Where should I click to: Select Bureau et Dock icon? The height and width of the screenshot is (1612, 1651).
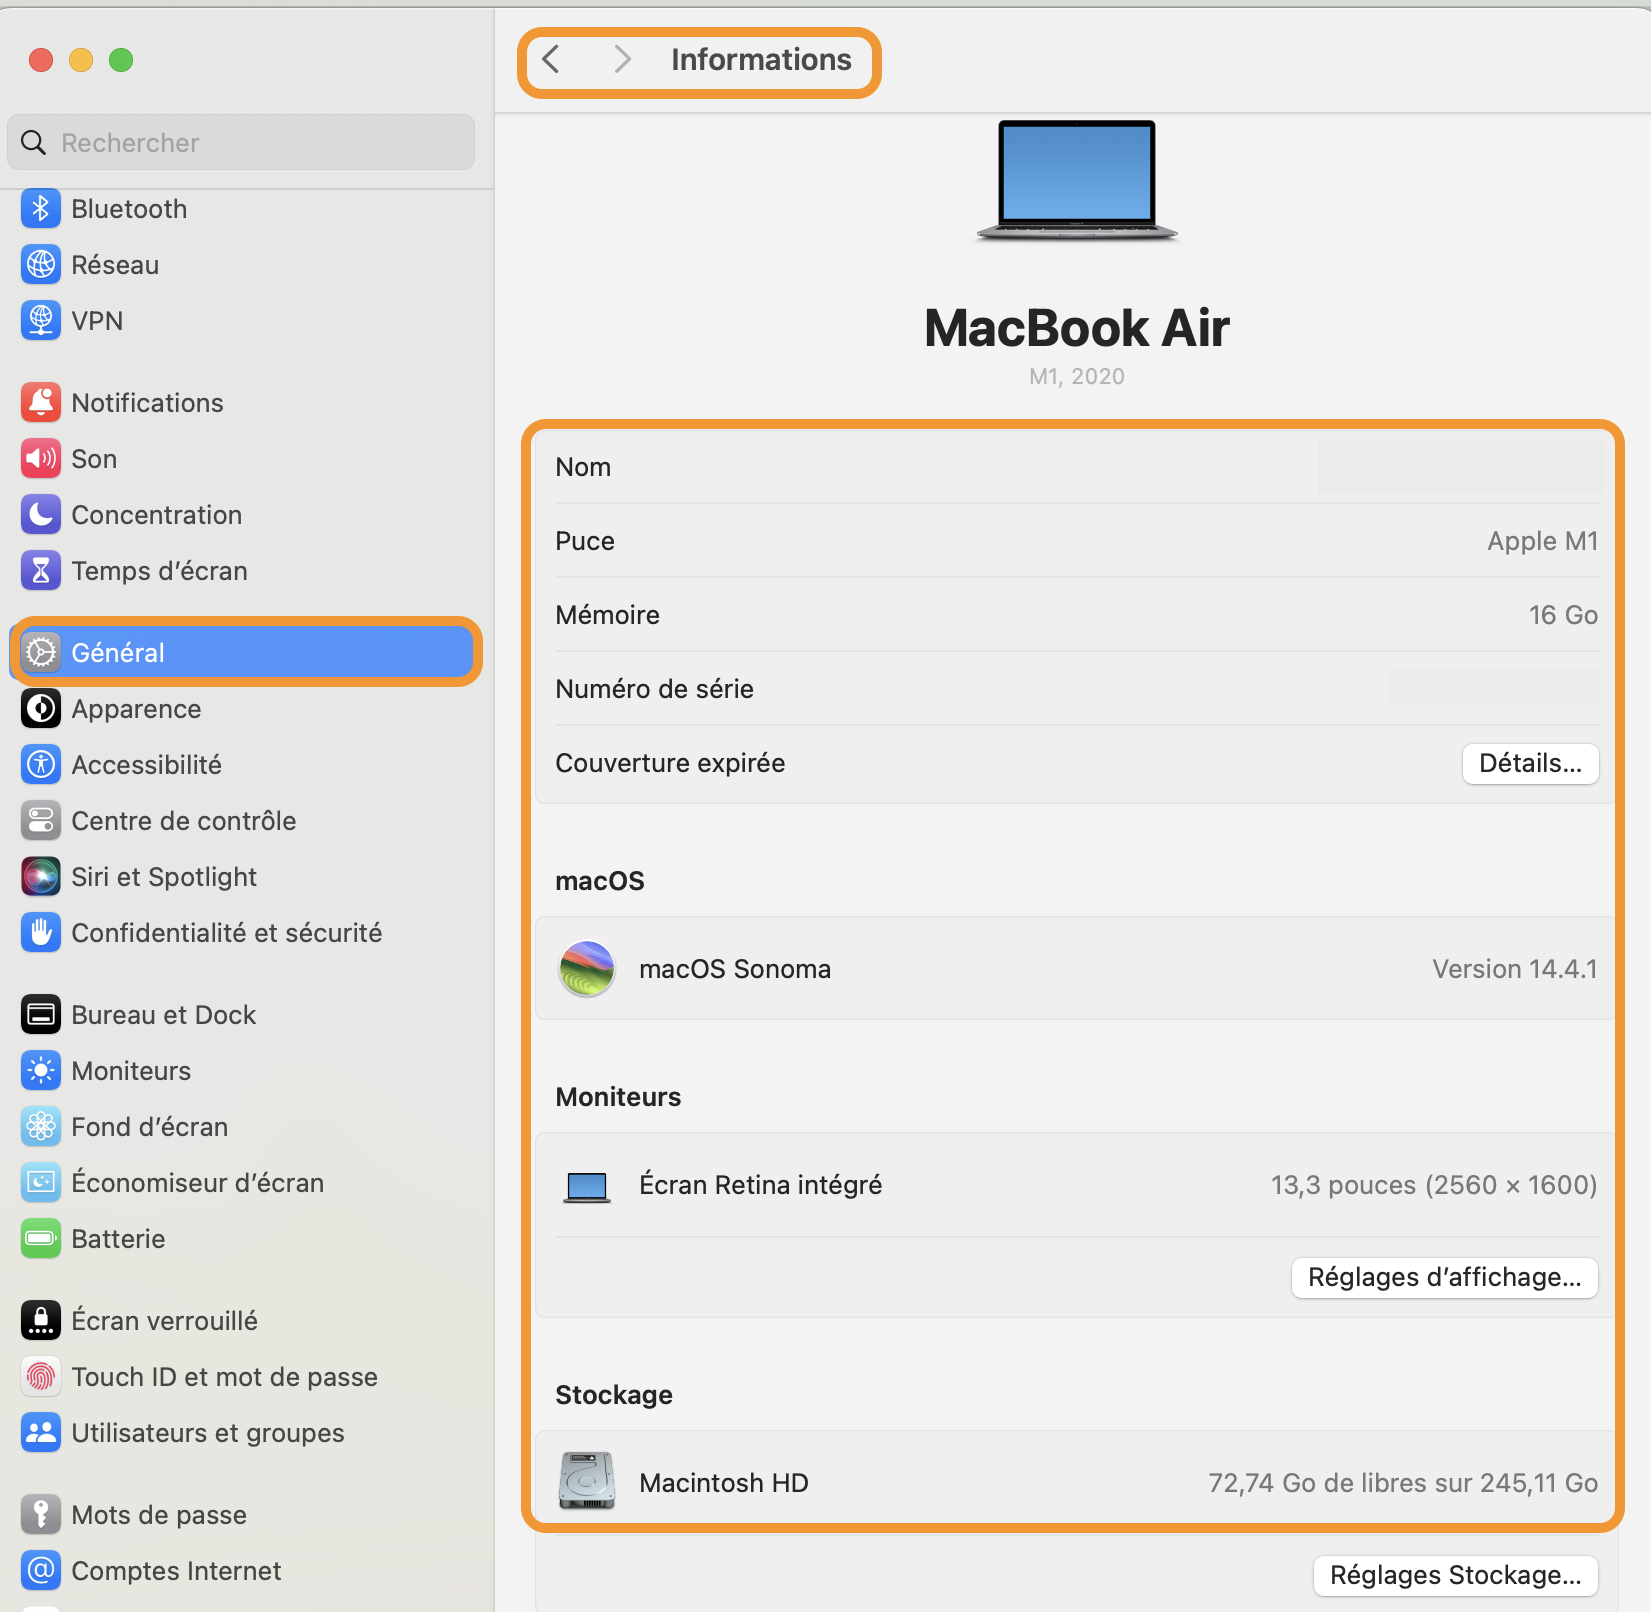[41, 1014]
